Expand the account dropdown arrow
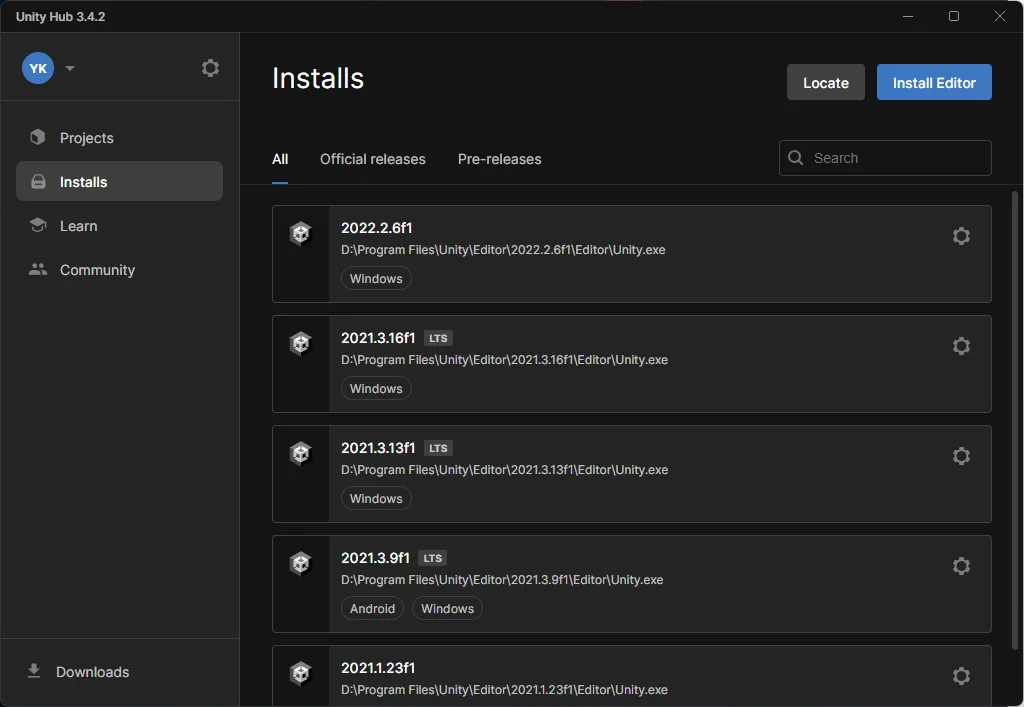Screen dimensions: 1024x707 (x=70, y=69)
